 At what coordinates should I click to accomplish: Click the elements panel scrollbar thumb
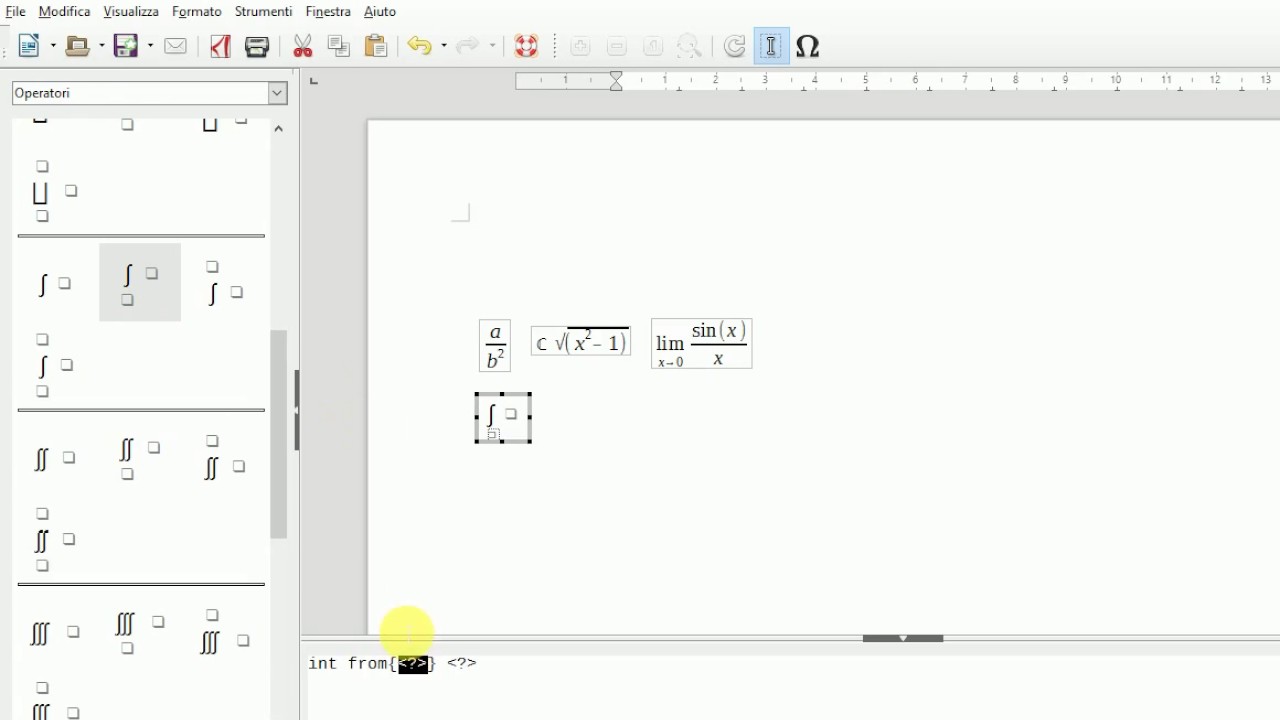click(279, 435)
